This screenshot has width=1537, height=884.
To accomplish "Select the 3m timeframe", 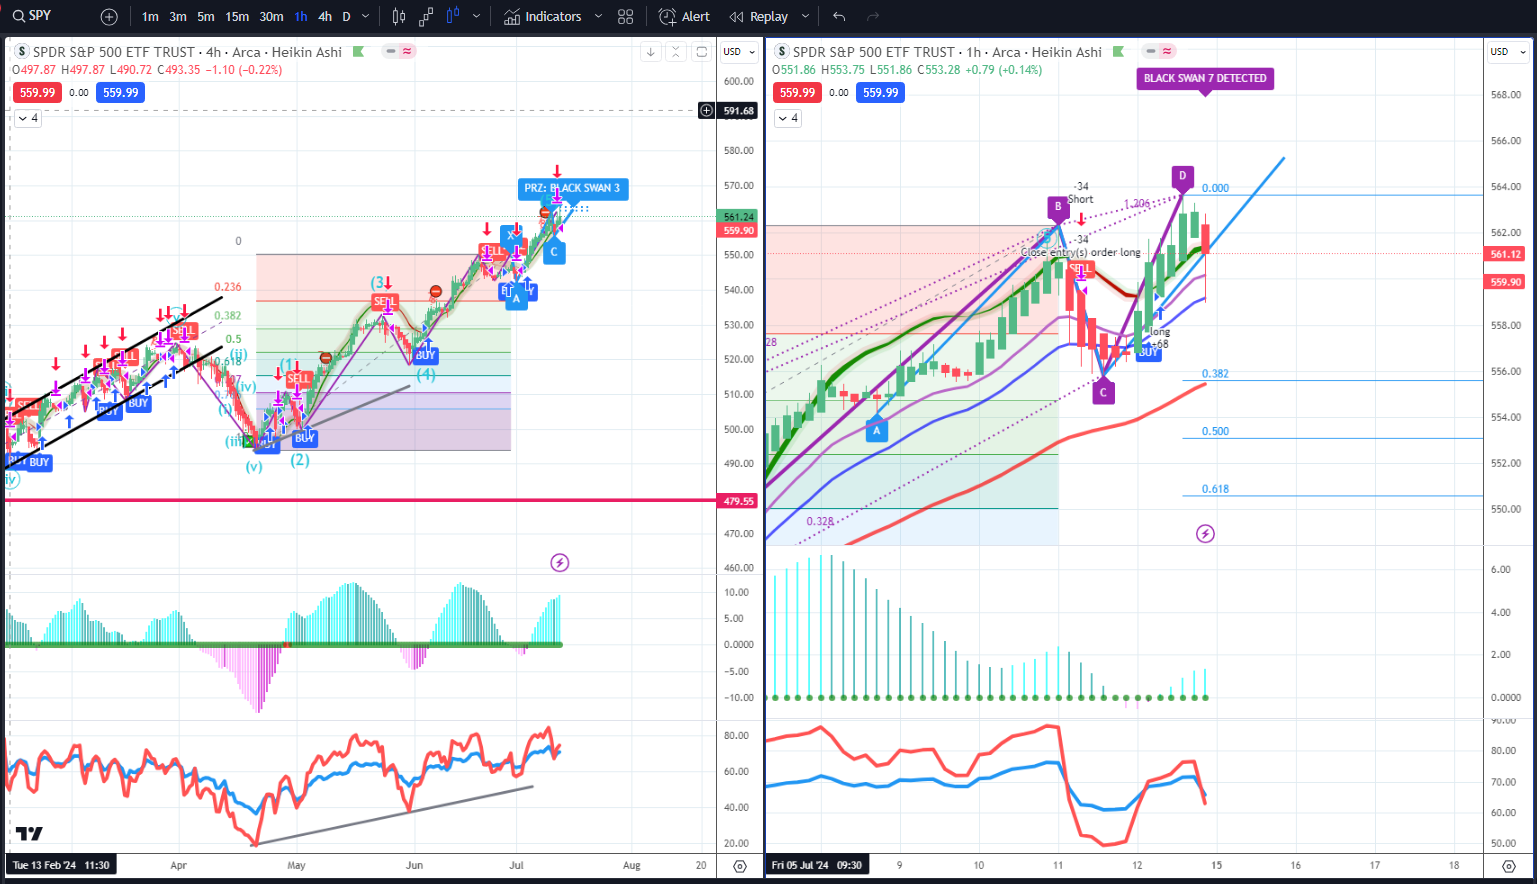I will coord(178,17).
